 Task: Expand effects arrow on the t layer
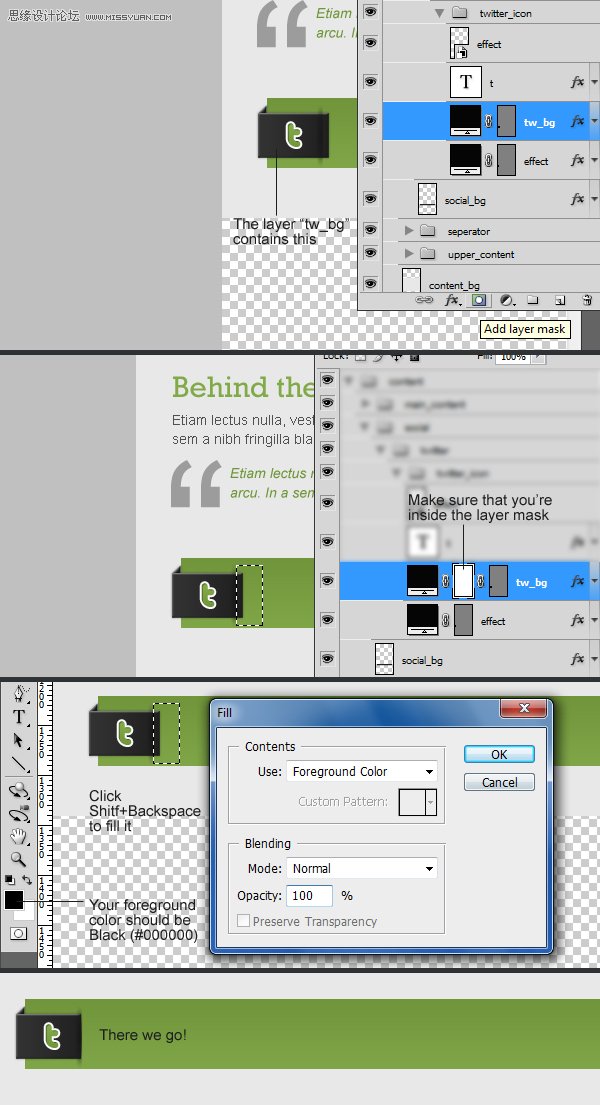[594, 83]
